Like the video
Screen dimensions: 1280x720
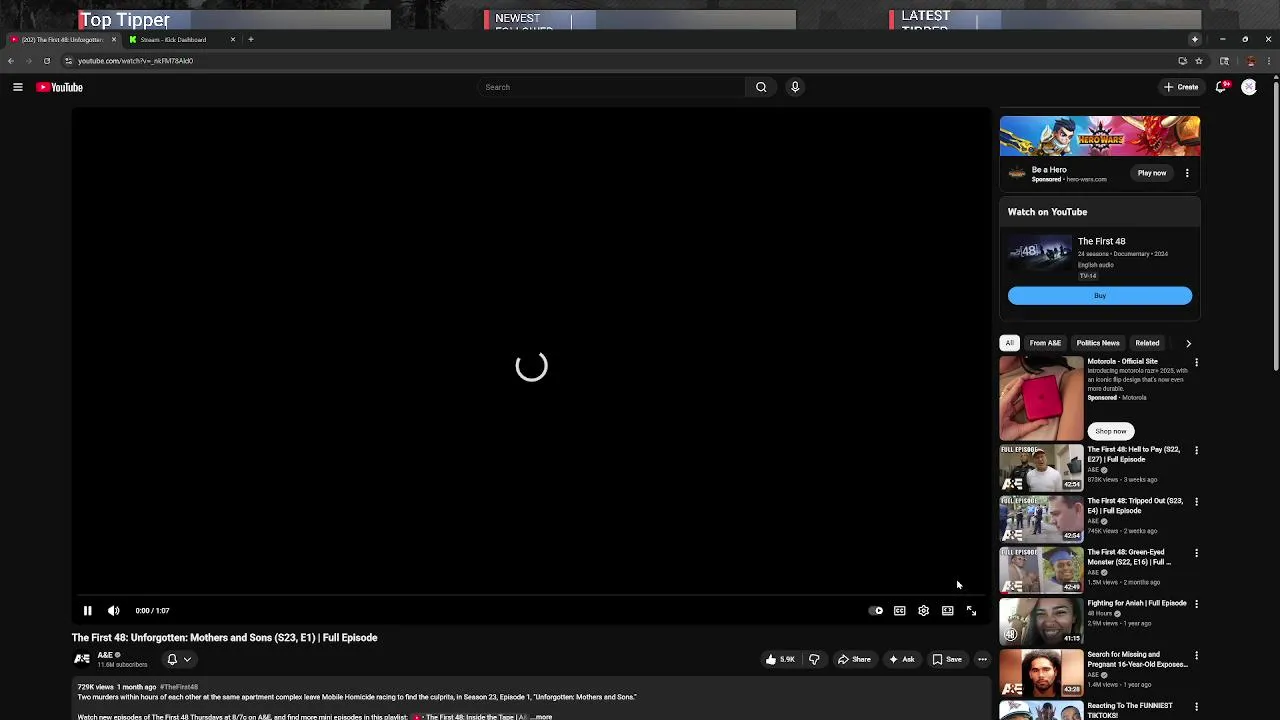[780, 659]
